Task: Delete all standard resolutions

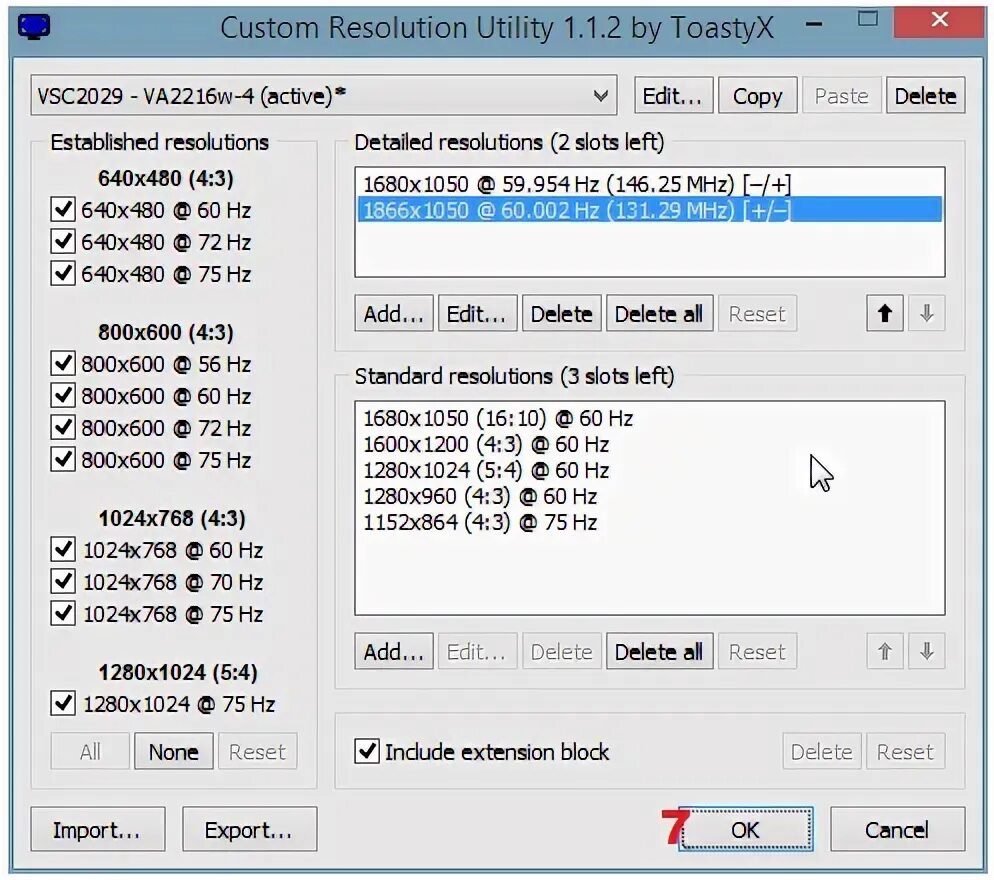Action: 659,651
